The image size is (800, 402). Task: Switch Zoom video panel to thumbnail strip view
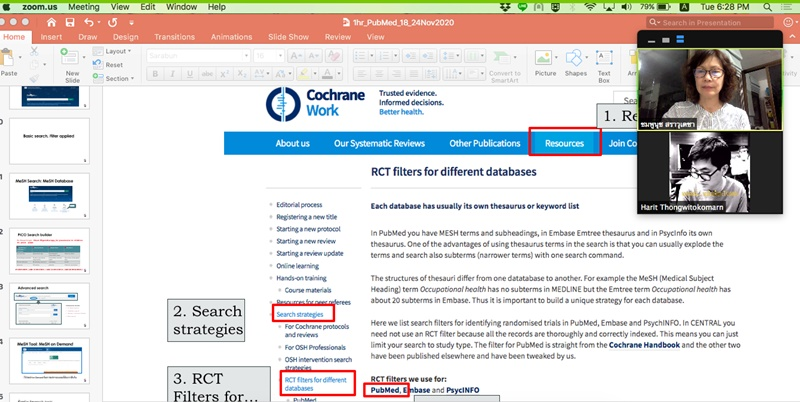(652, 40)
